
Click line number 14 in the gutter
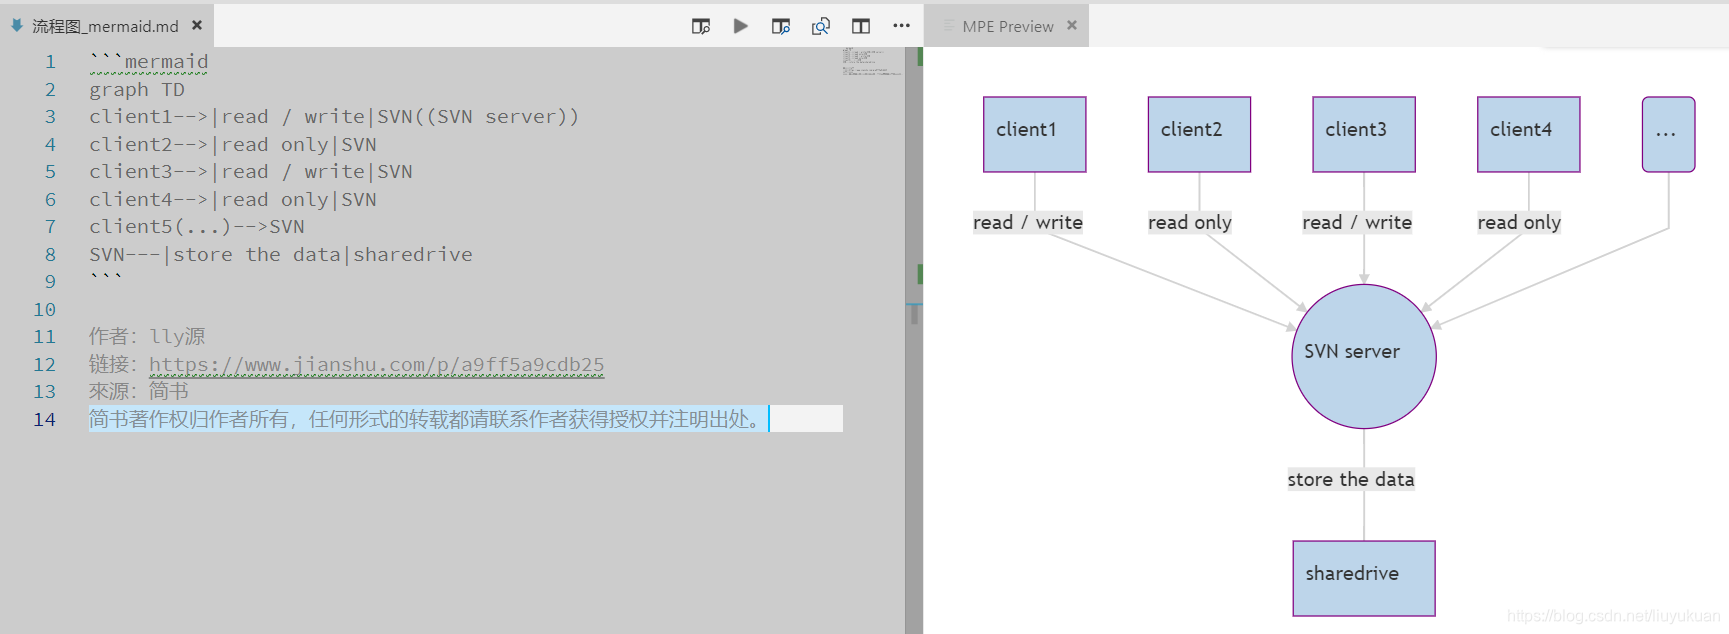44,419
